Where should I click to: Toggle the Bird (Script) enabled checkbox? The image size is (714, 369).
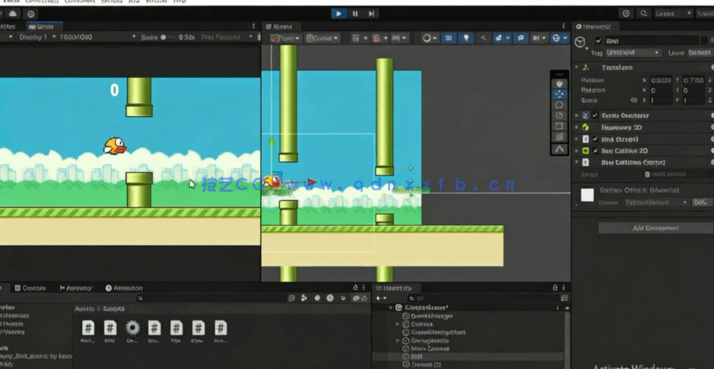[x=595, y=139]
